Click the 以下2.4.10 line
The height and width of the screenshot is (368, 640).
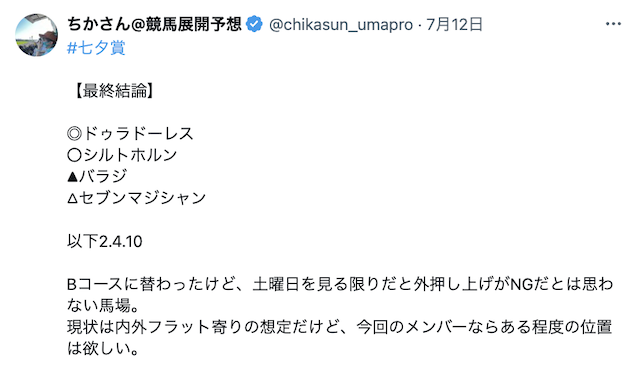104,241
